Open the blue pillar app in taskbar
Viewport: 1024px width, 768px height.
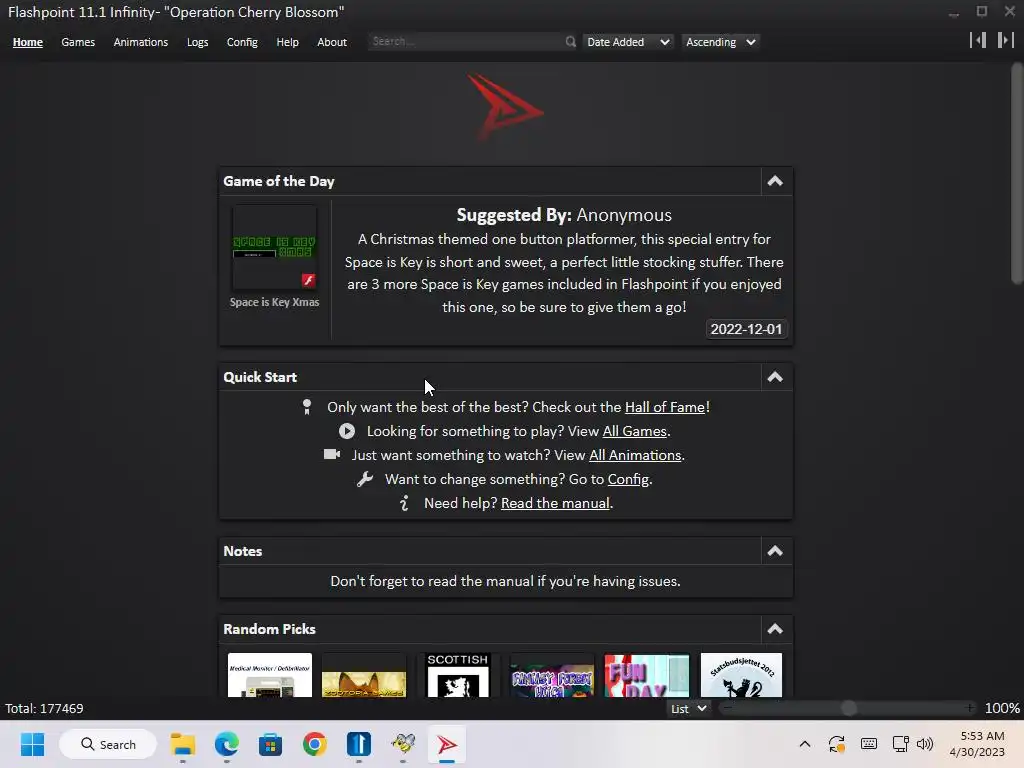pos(359,744)
